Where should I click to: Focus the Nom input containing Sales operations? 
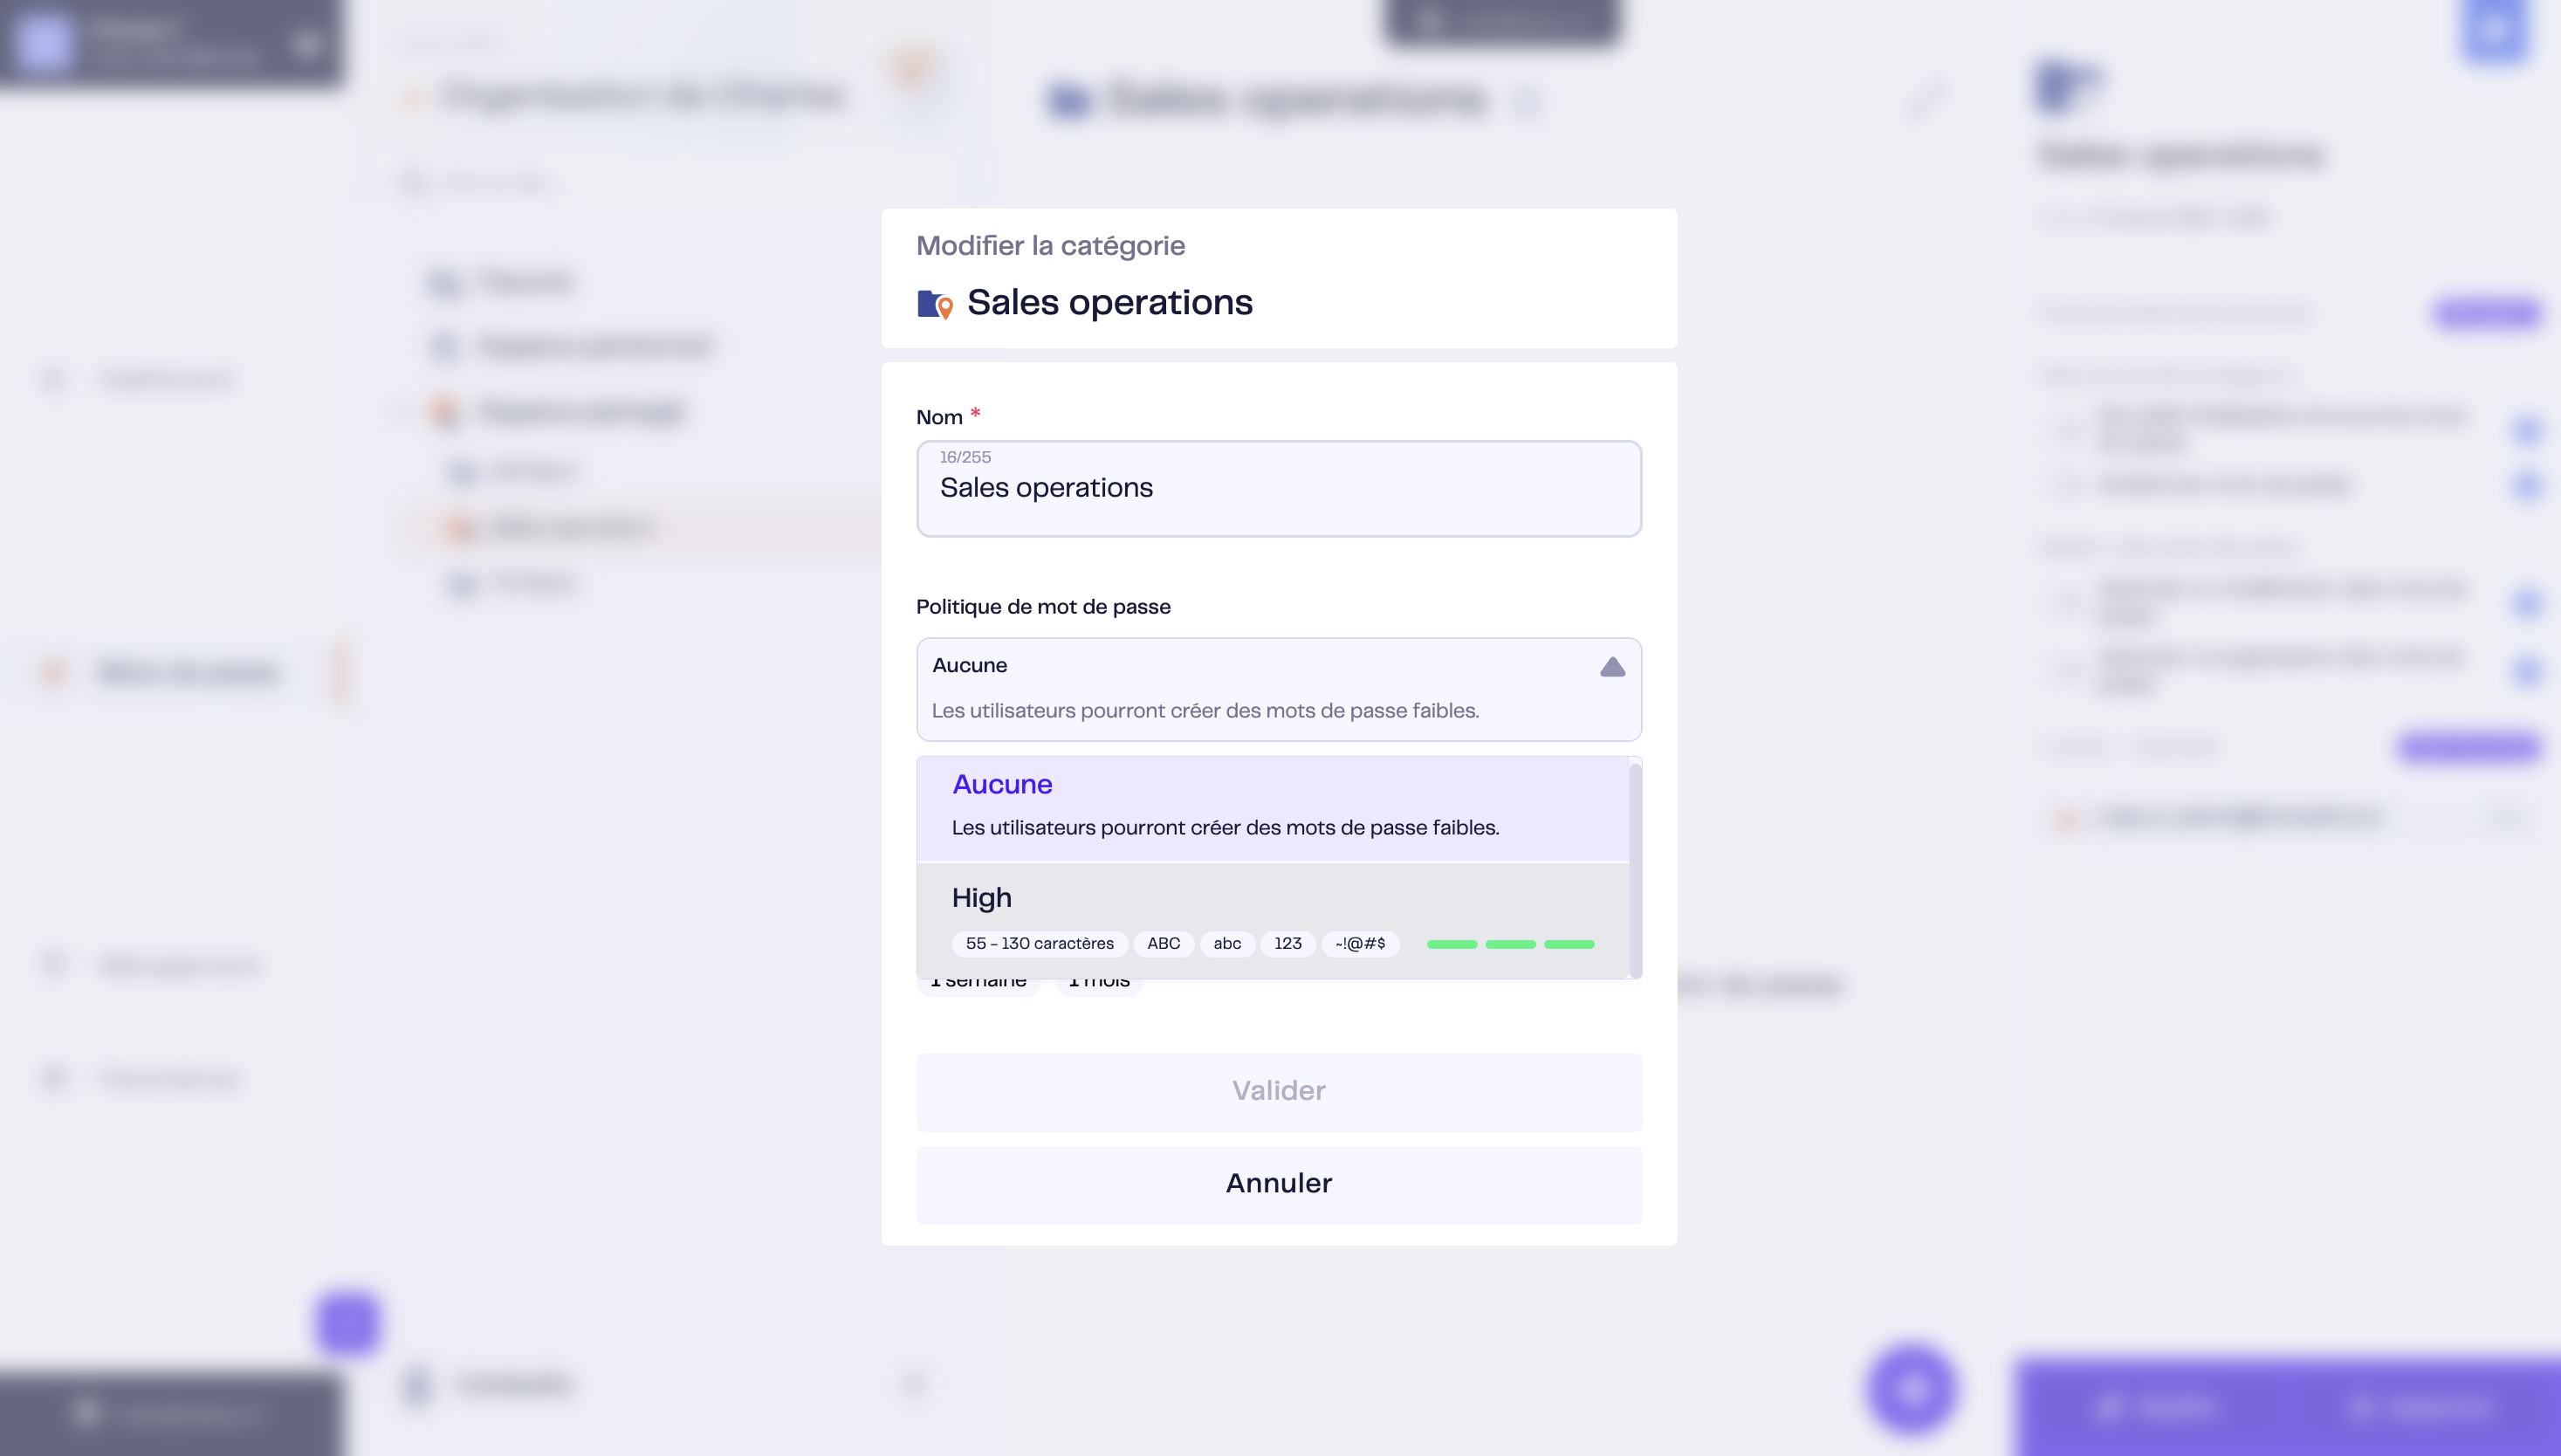pyautogui.click(x=1278, y=489)
